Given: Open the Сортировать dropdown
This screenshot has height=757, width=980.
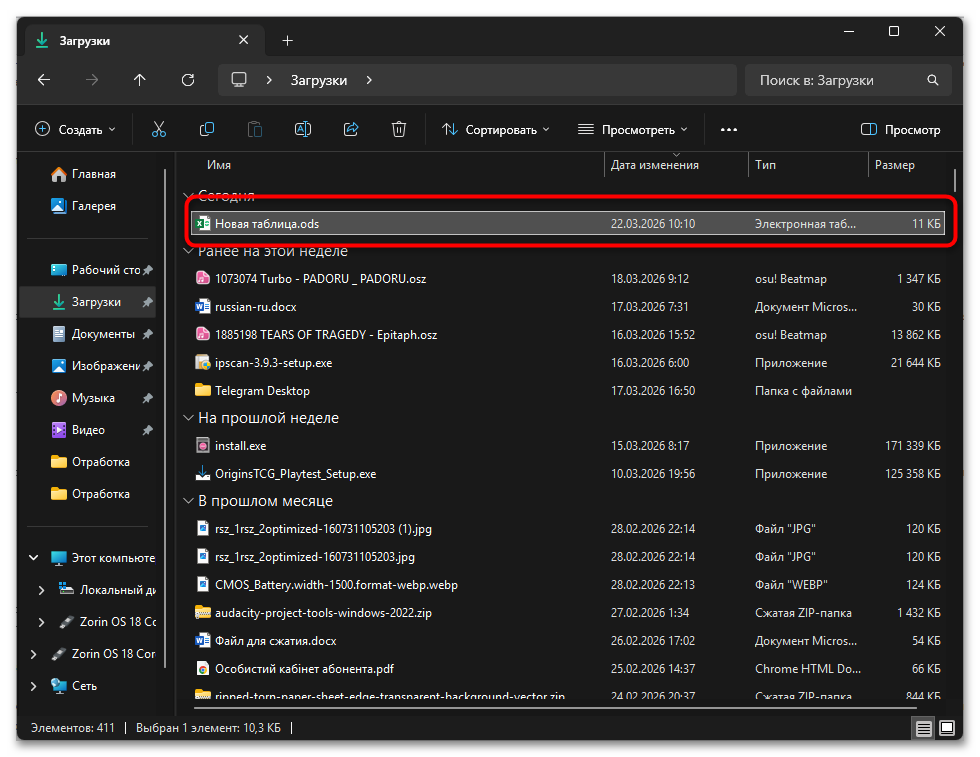Looking at the screenshot, I should (x=496, y=129).
